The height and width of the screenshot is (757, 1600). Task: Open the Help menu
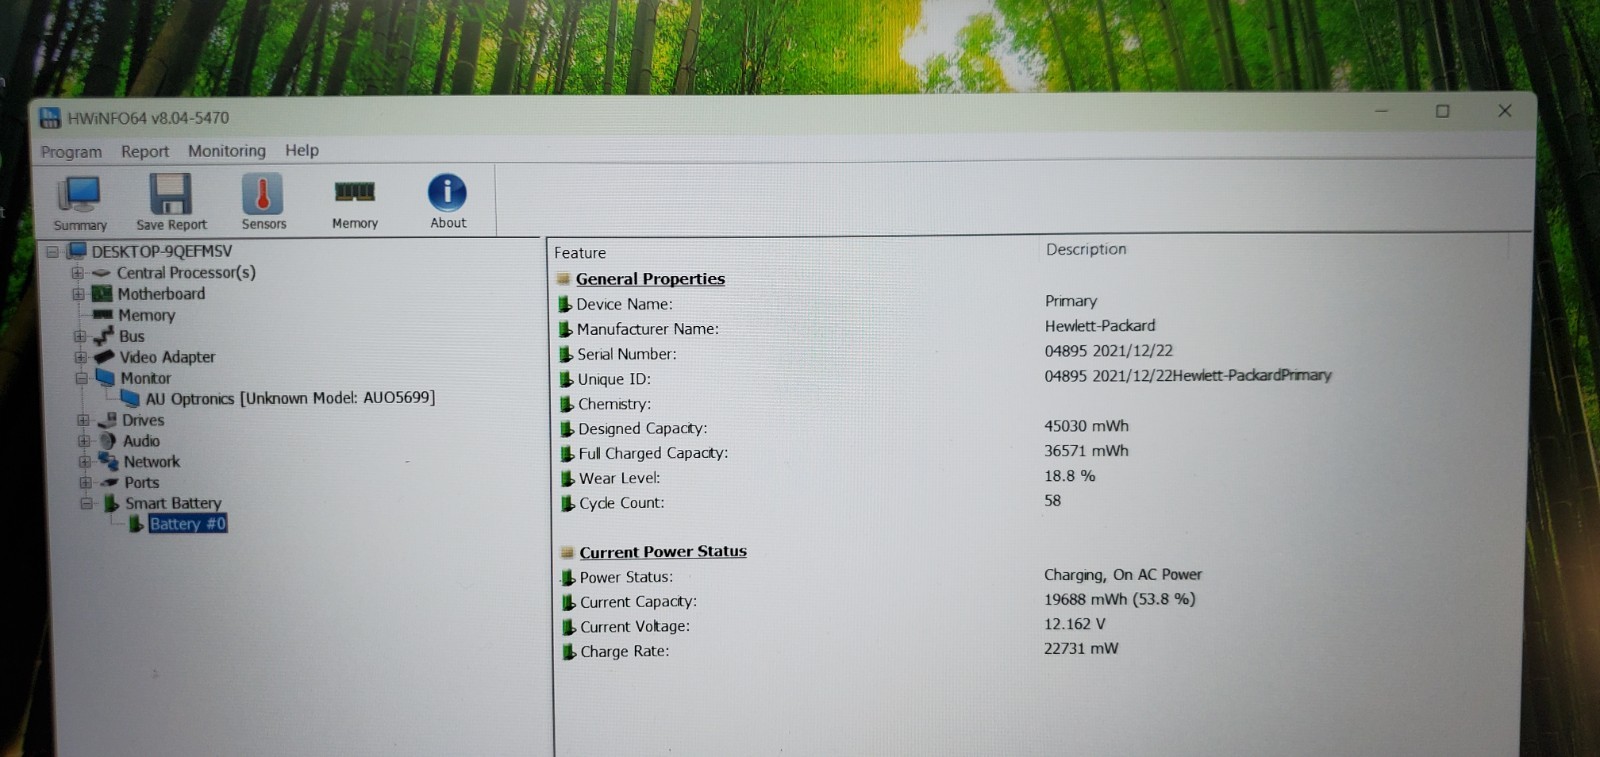point(302,150)
